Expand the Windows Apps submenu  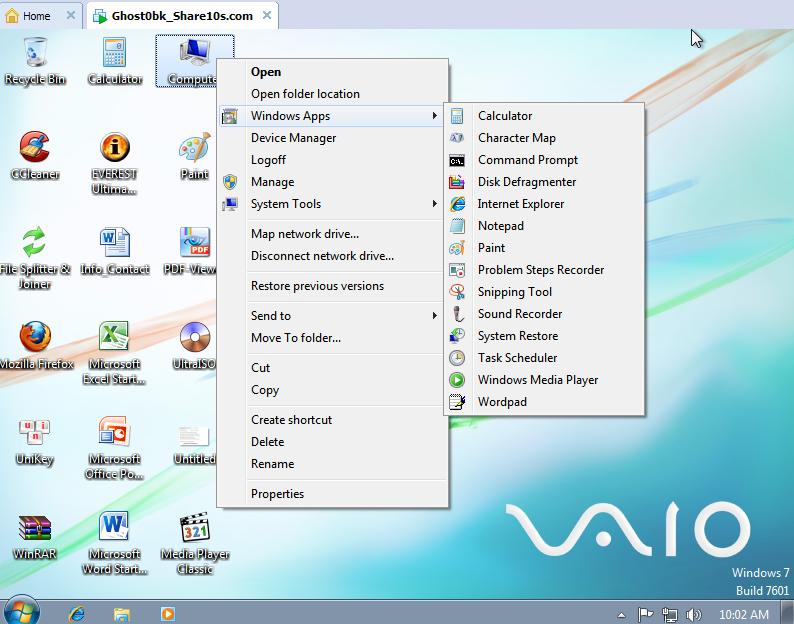pos(331,116)
